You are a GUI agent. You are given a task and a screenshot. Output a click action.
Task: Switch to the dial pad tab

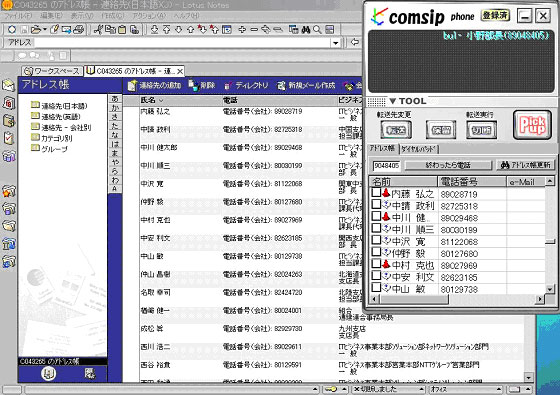[419, 149]
